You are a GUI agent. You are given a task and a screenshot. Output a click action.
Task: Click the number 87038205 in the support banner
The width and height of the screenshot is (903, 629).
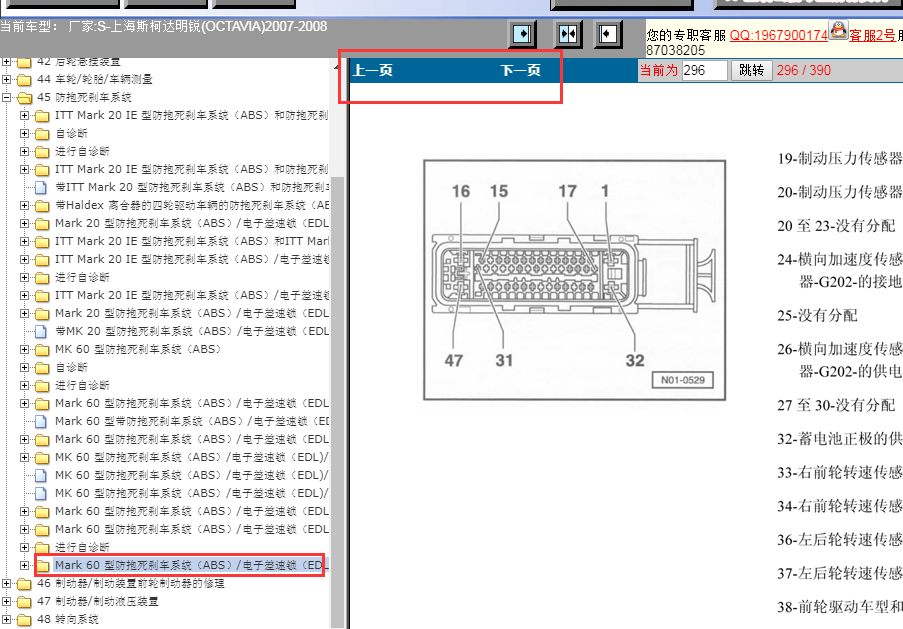coord(676,51)
